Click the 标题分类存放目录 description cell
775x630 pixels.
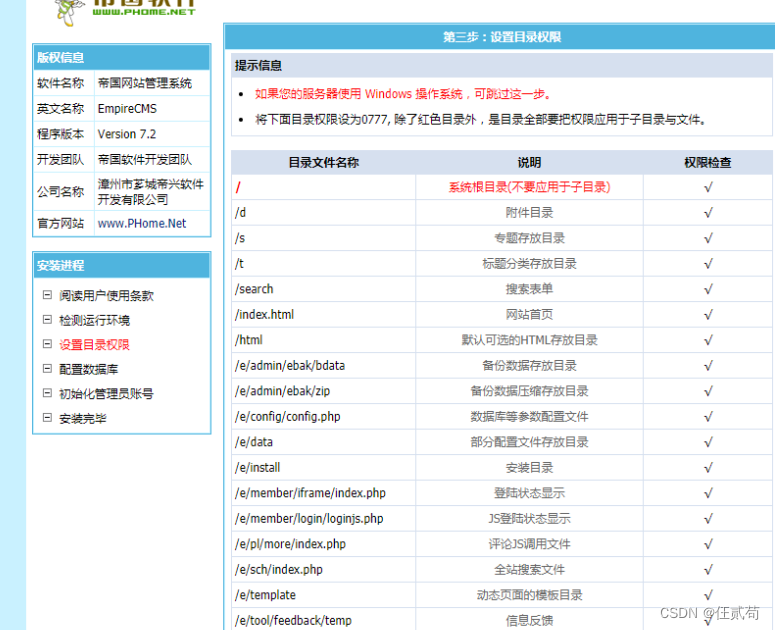pyautogui.click(x=529, y=264)
